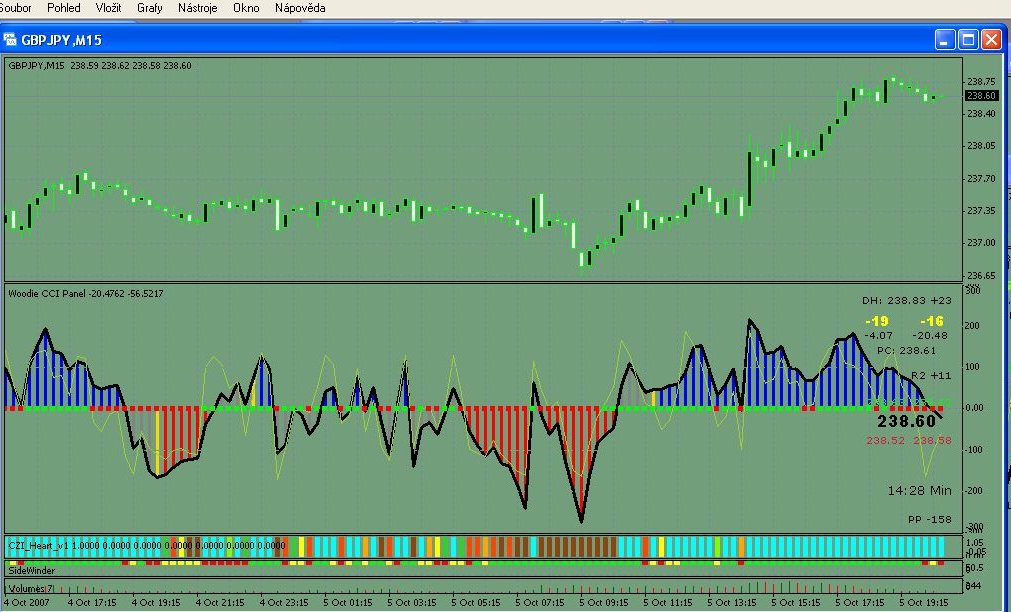Click the 5 Oct 09:15 time label
The image size is (1011, 612).
pyautogui.click(x=604, y=603)
